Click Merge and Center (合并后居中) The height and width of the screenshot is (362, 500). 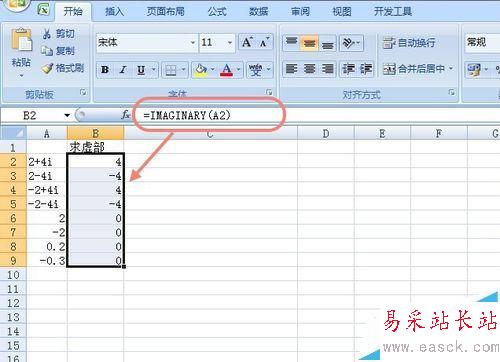point(414,69)
